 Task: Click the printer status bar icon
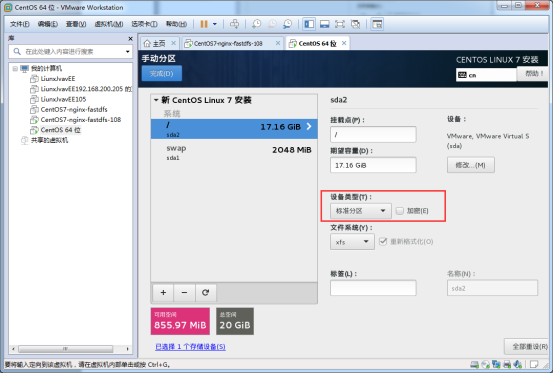click(507, 365)
